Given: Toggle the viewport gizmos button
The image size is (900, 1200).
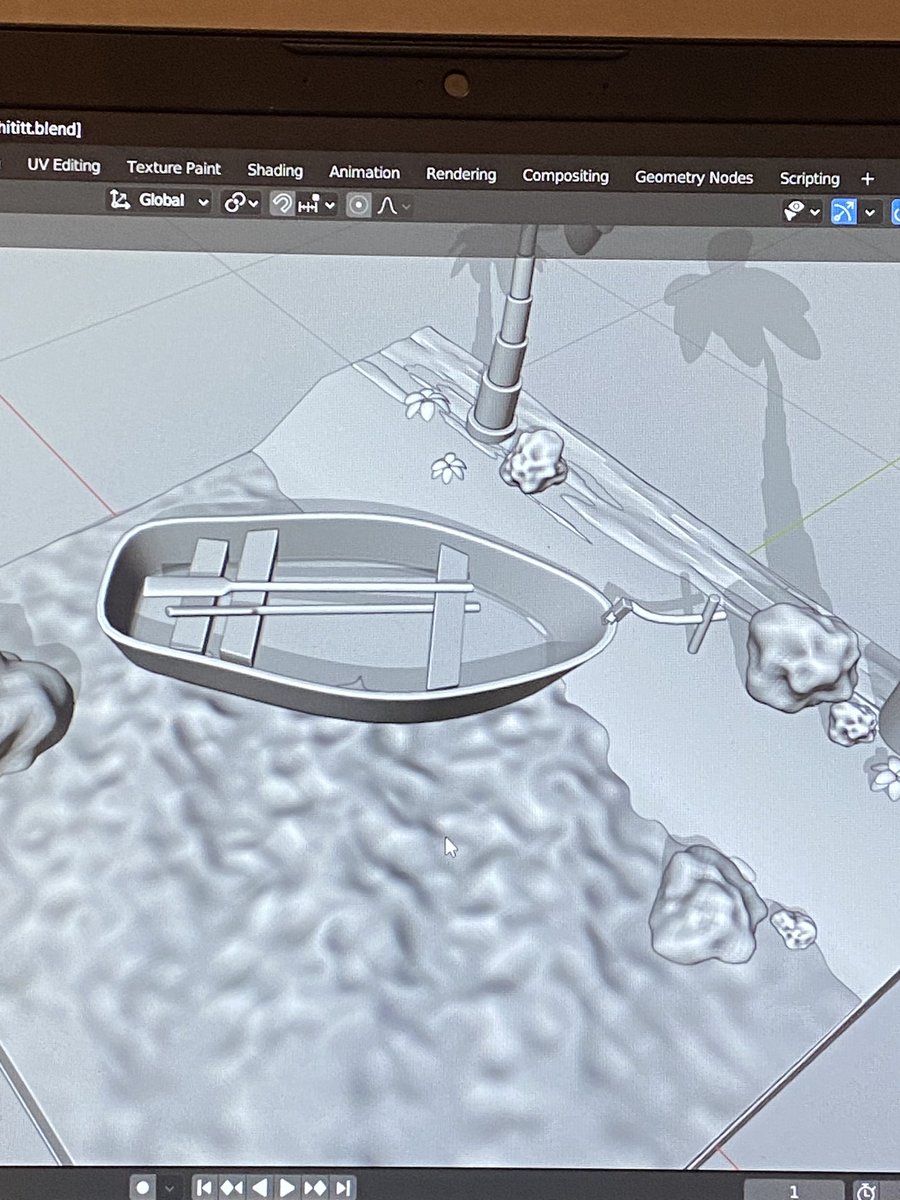Looking at the screenshot, I should coord(844,212).
